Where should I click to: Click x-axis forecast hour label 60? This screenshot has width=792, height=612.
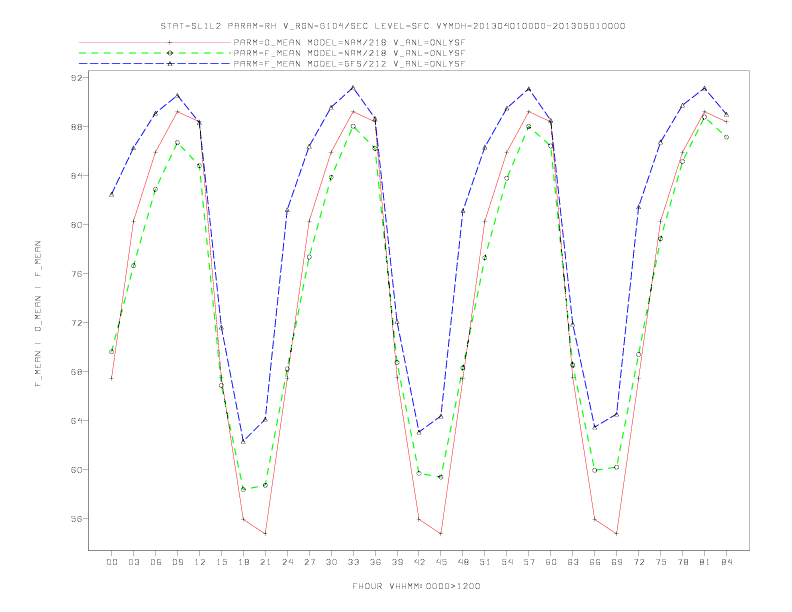(x=551, y=562)
